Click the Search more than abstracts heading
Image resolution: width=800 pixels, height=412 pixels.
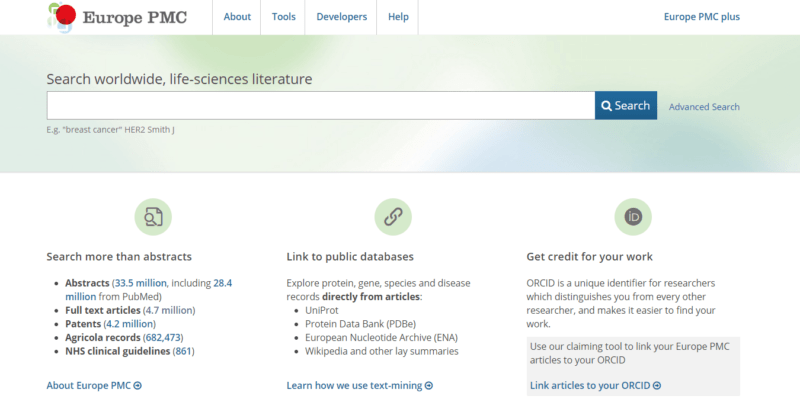pyautogui.click(x=119, y=256)
